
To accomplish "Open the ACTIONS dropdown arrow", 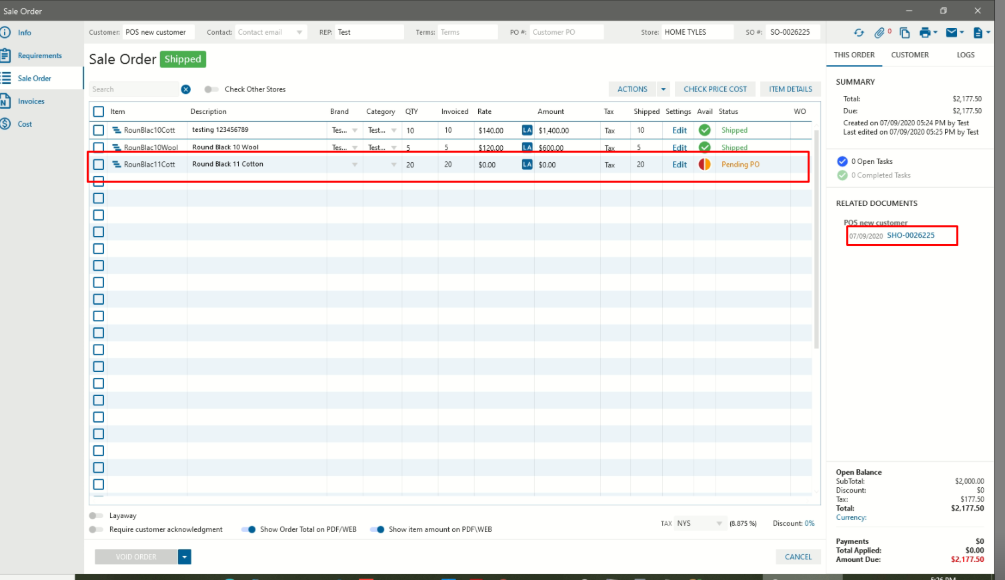I will 663,89.
